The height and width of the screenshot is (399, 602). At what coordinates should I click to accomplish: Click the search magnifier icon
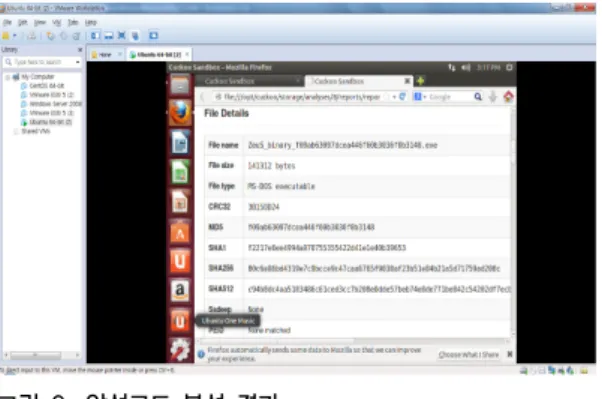(478, 97)
